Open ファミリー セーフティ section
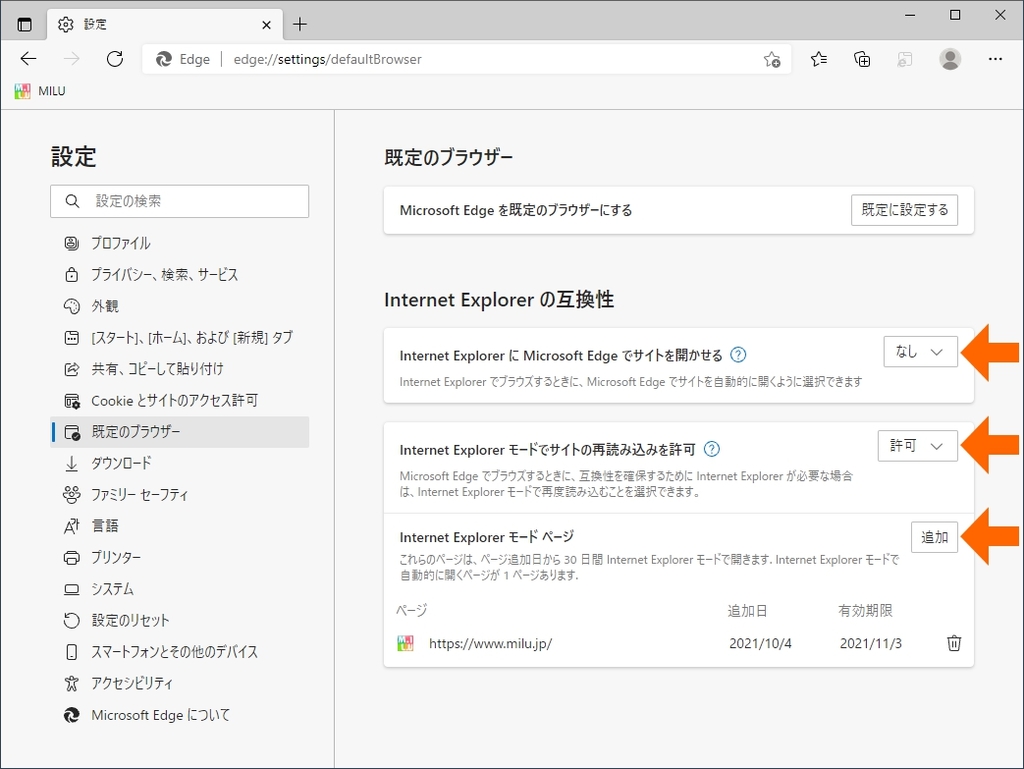The width and height of the screenshot is (1024, 769). (180, 495)
